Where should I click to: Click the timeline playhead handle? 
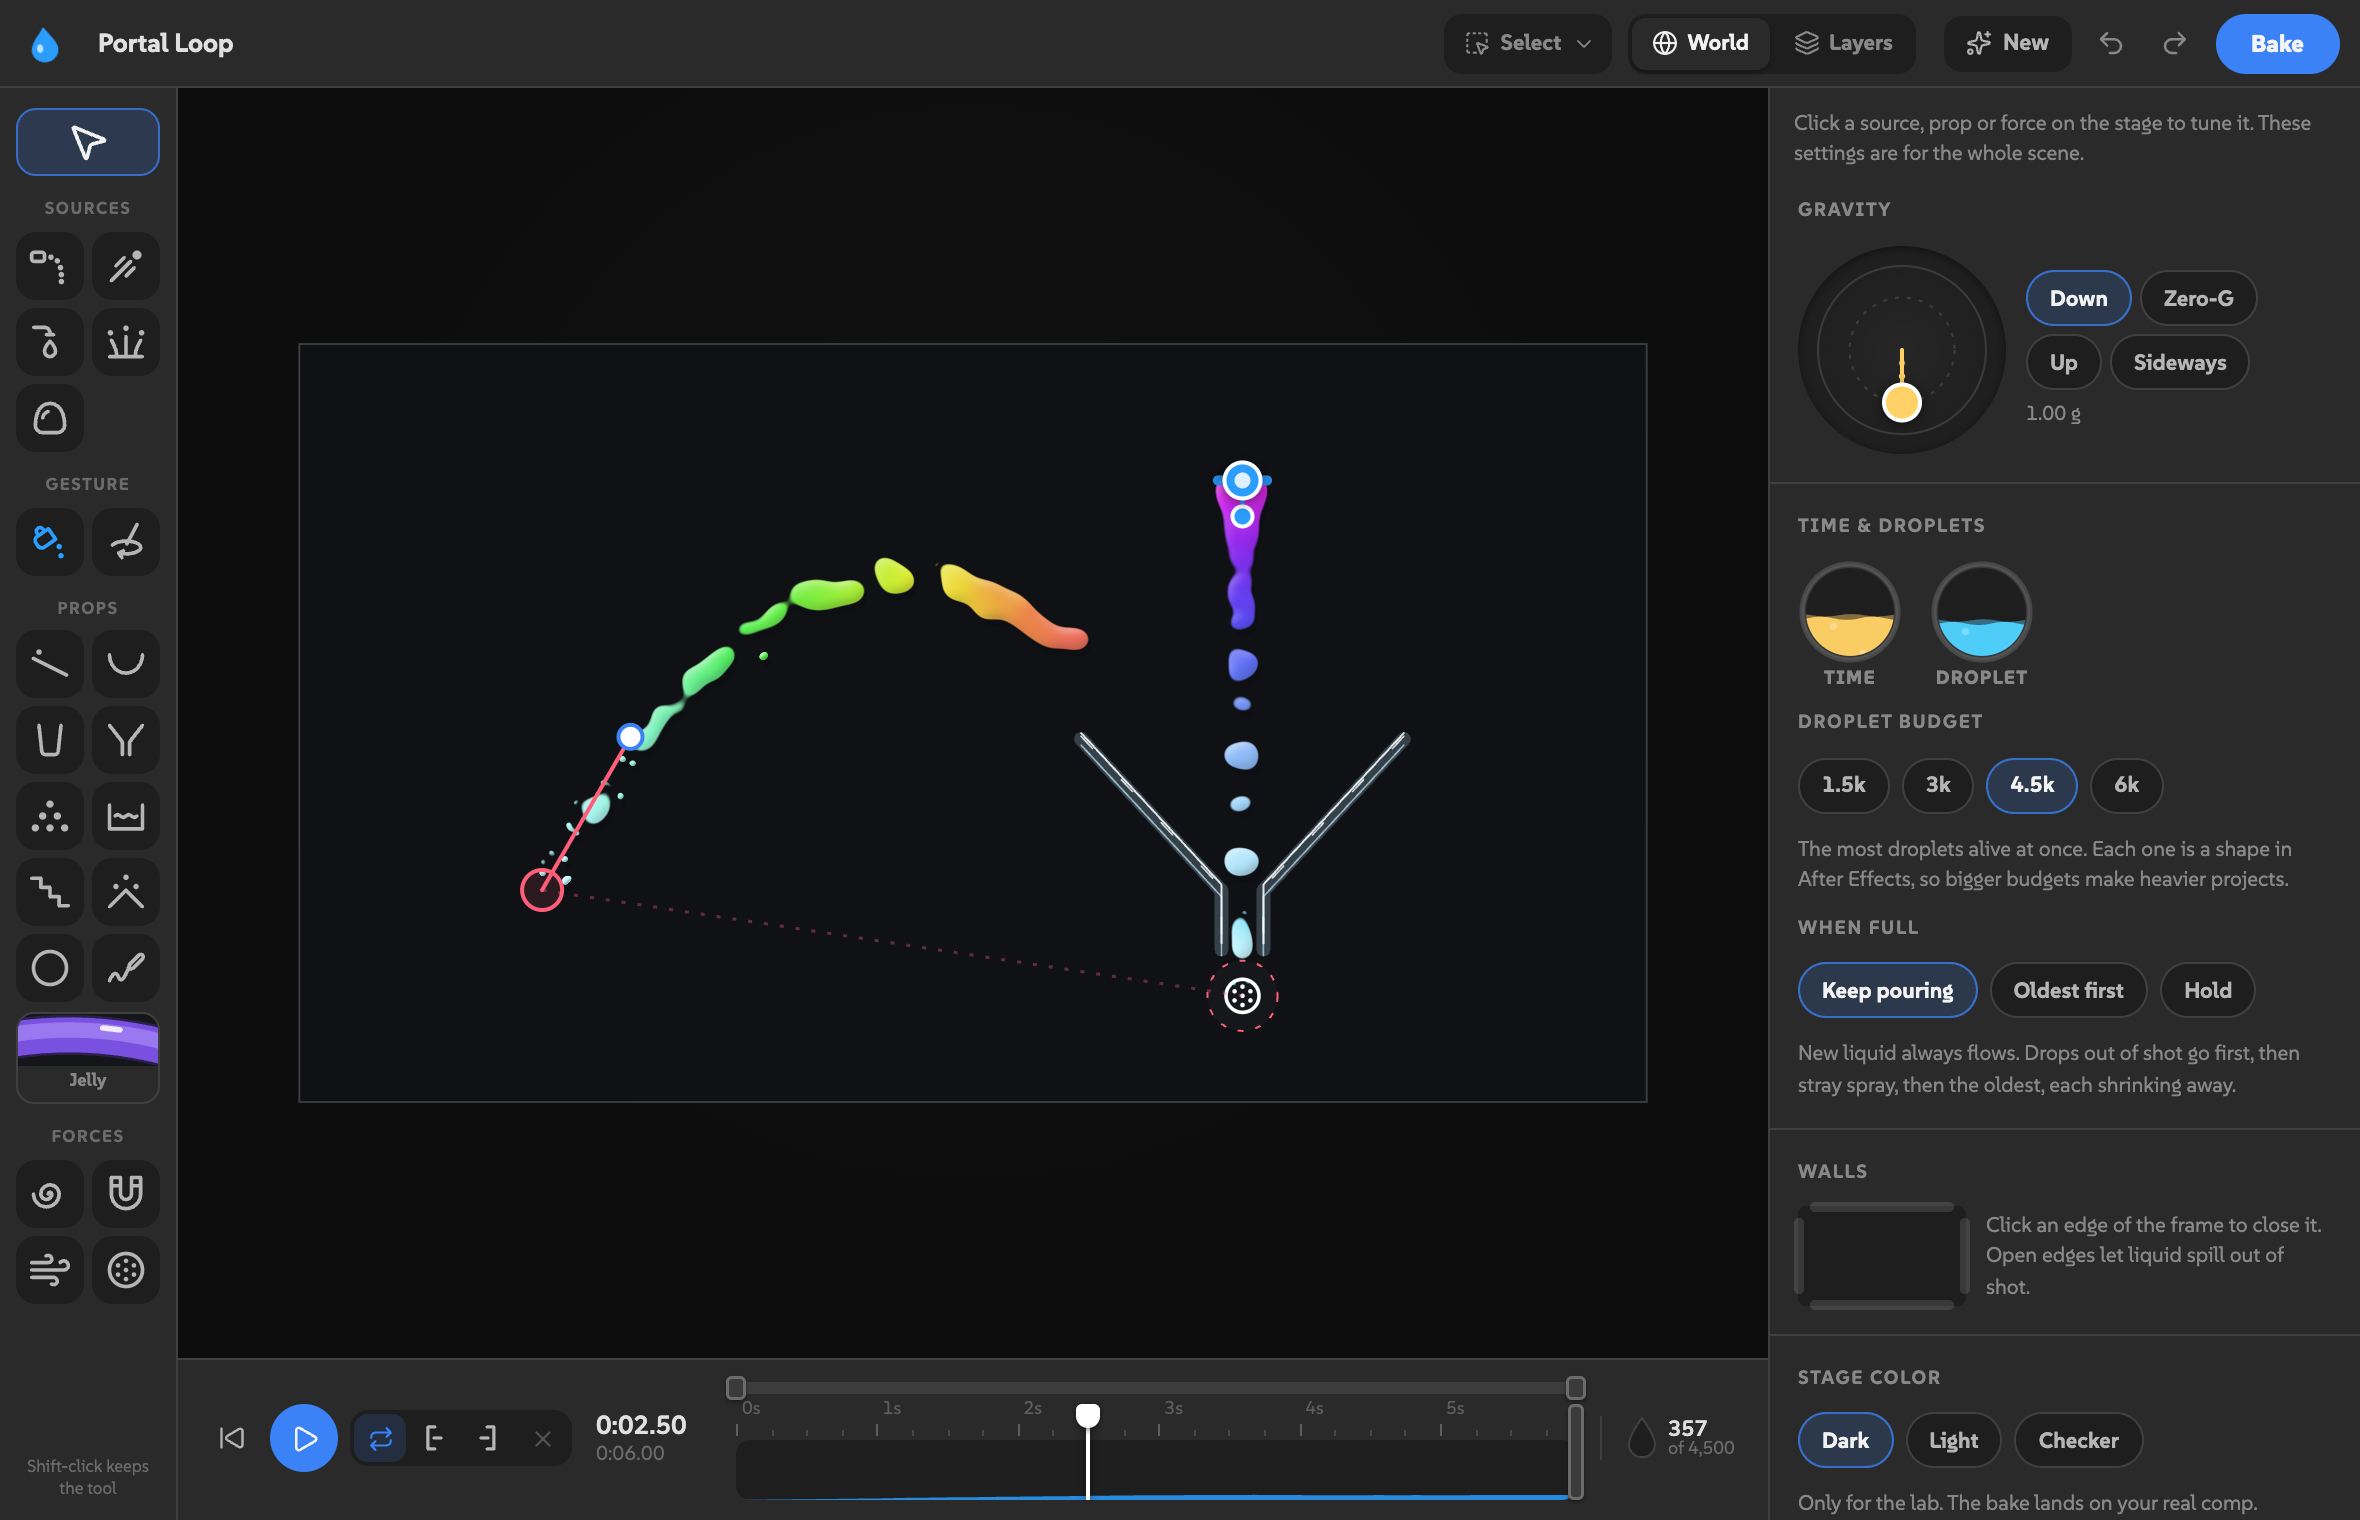coord(1088,1415)
